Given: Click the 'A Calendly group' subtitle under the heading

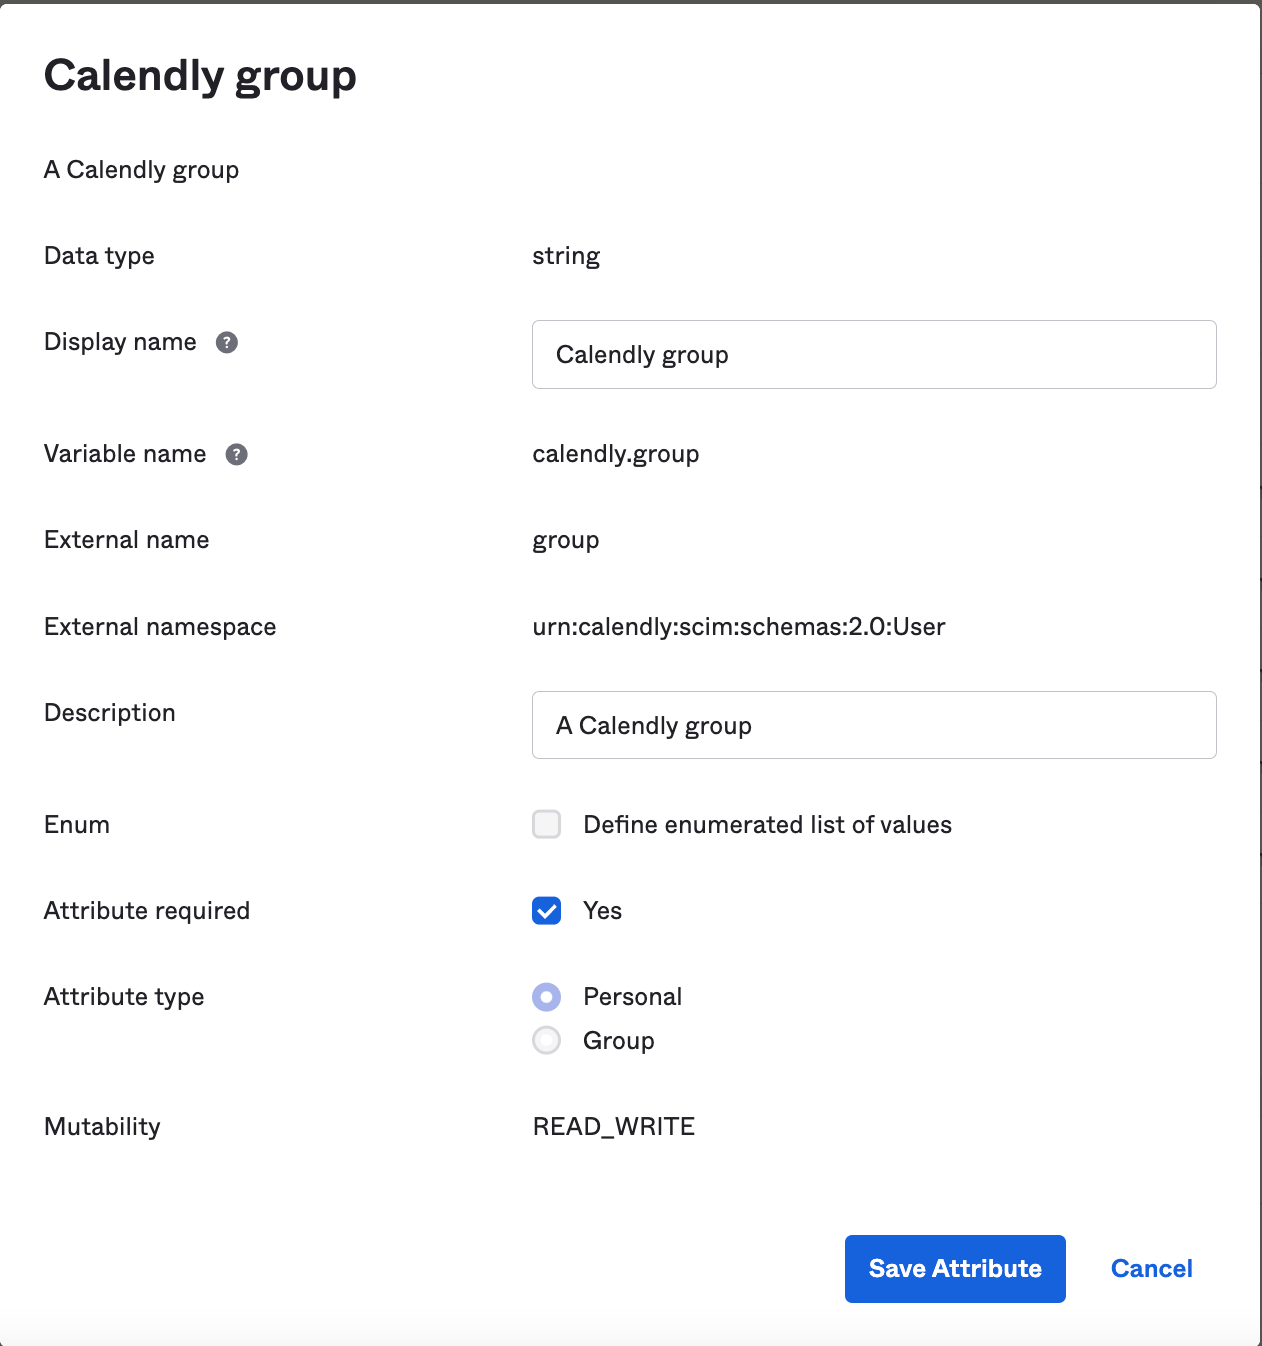Looking at the screenshot, I should click(141, 170).
